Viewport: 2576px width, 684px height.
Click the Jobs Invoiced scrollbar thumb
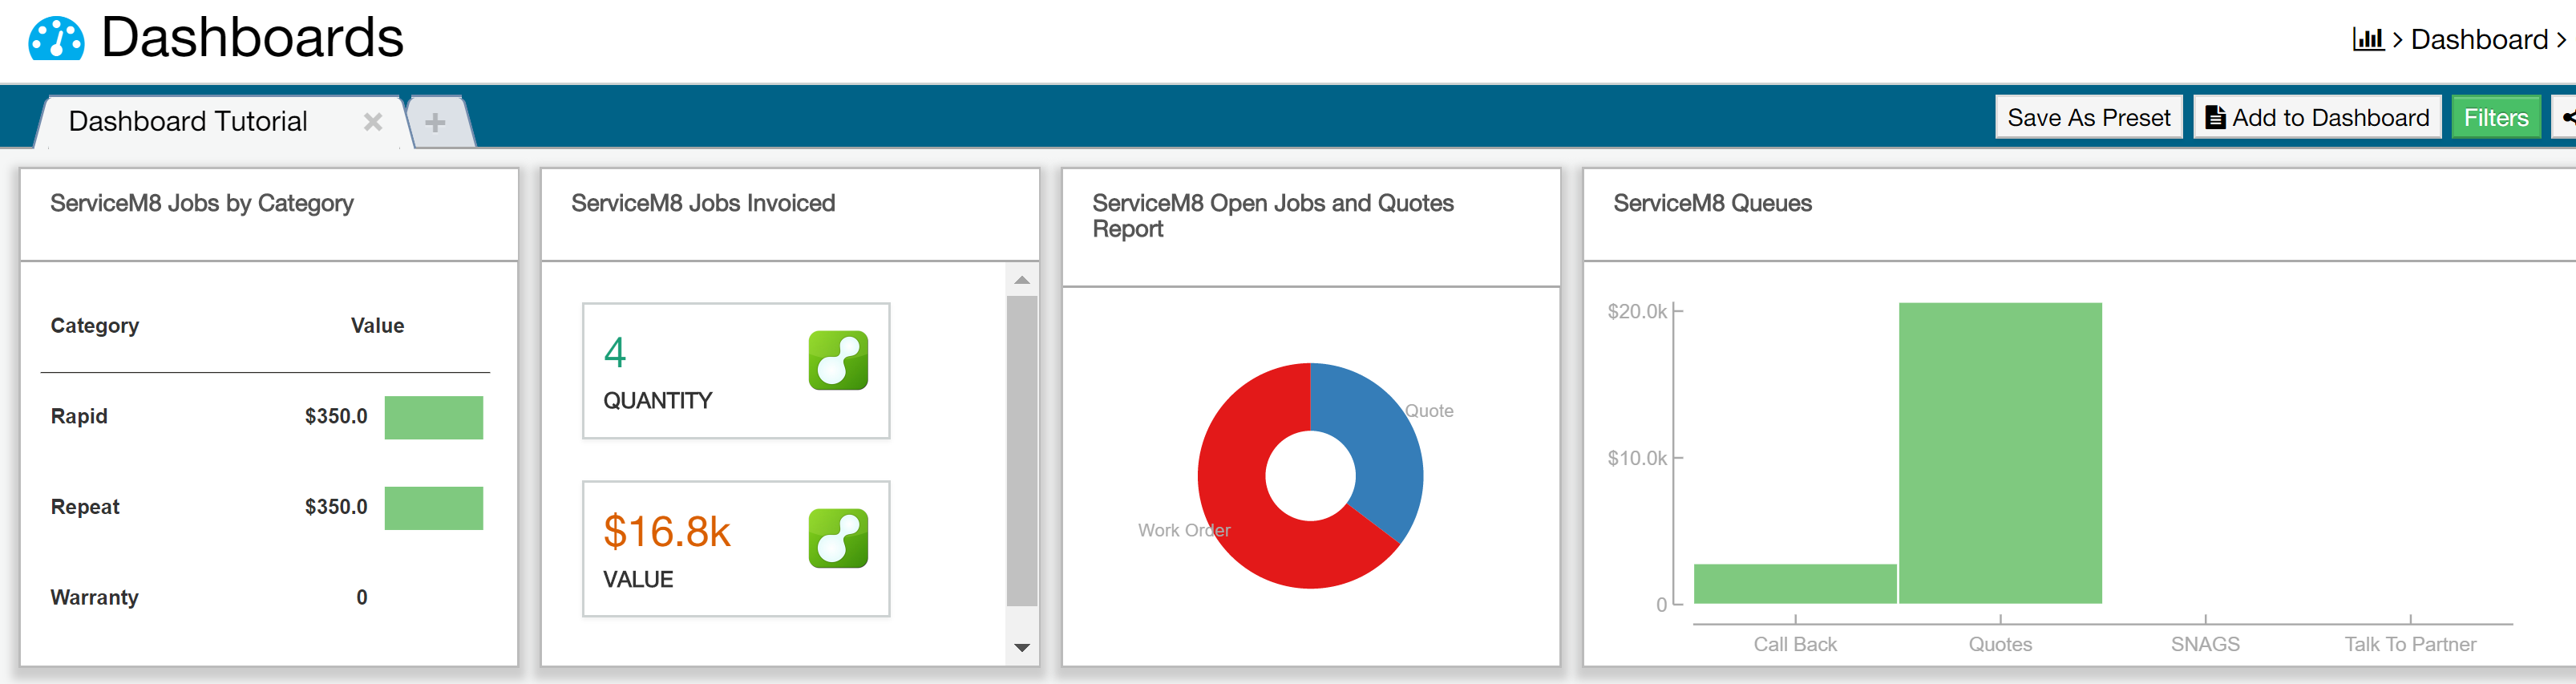pos(1021,450)
